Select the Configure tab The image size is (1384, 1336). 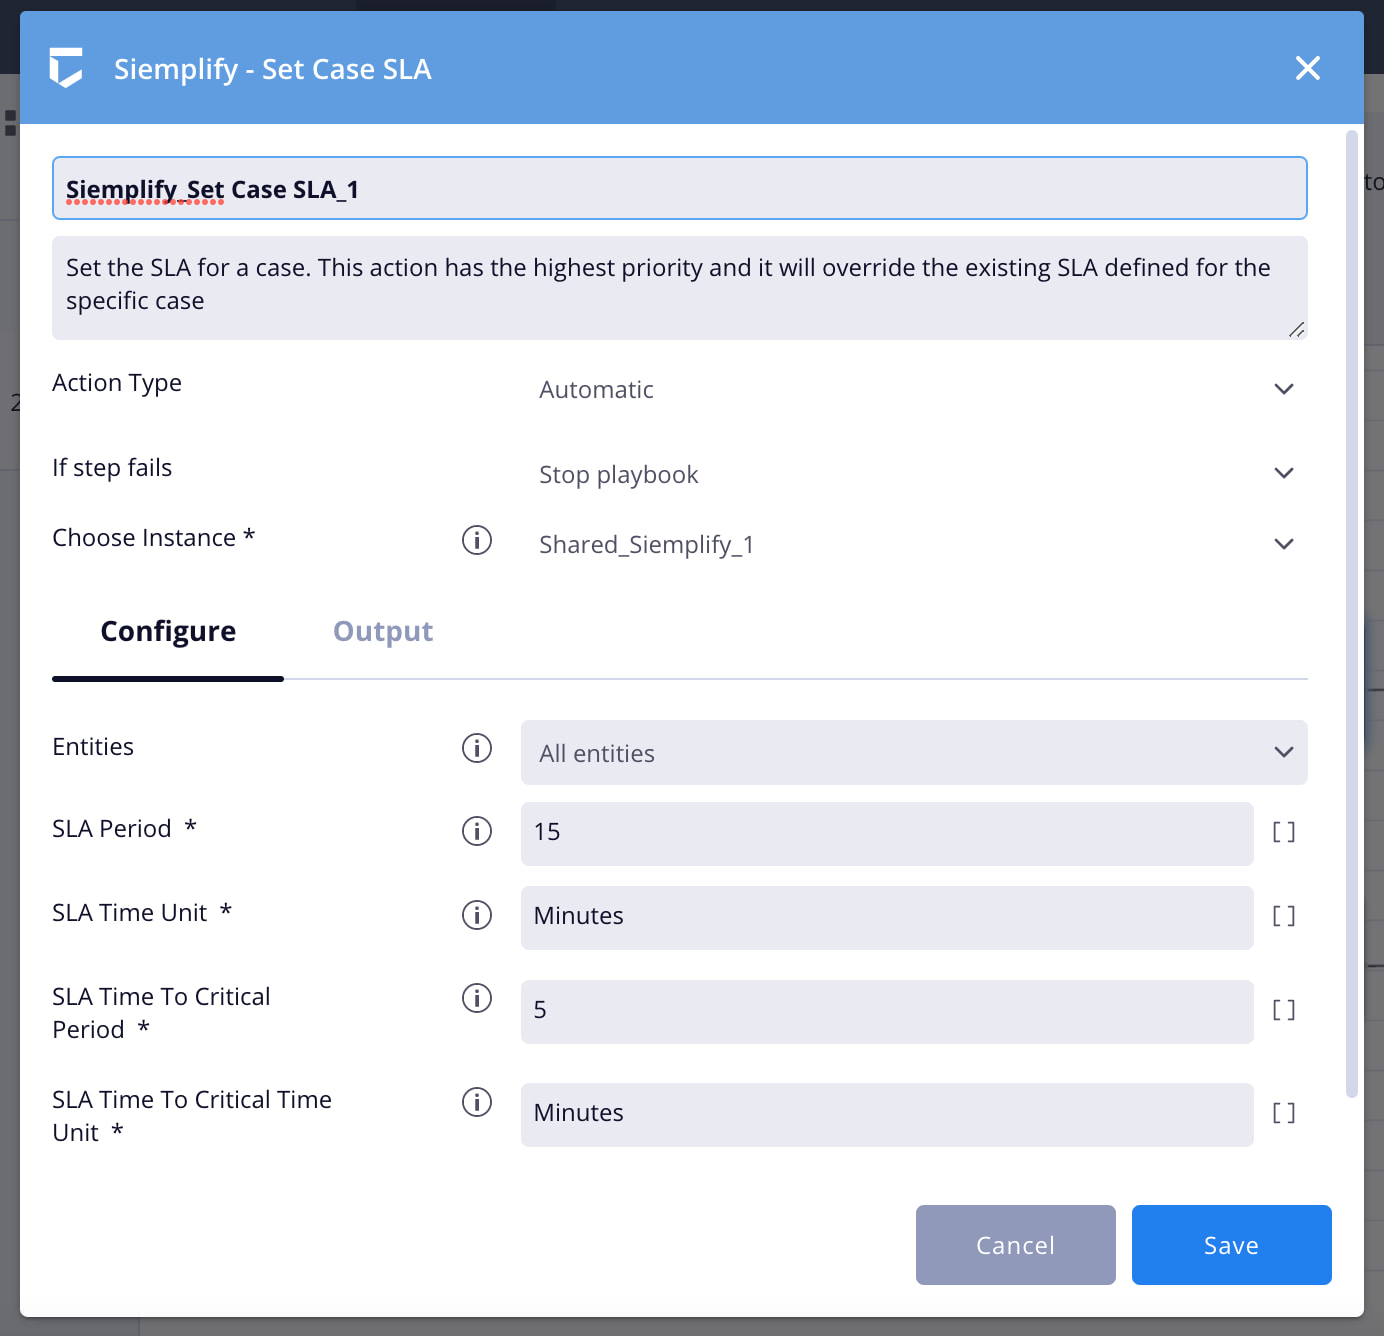pos(167,631)
